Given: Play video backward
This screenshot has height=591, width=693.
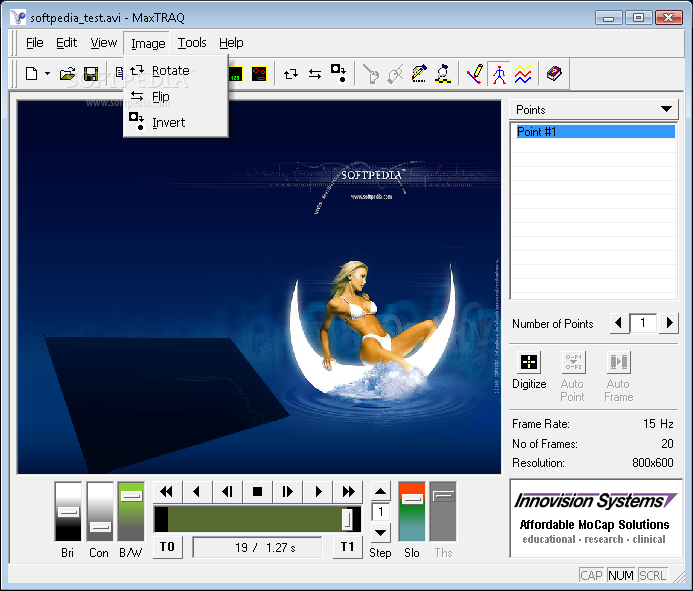Looking at the screenshot, I should pos(197,492).
